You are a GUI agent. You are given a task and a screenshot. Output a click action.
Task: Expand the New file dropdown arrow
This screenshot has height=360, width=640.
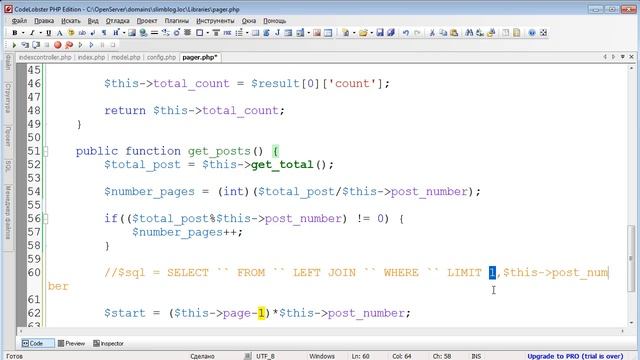[x=354, y=33]
